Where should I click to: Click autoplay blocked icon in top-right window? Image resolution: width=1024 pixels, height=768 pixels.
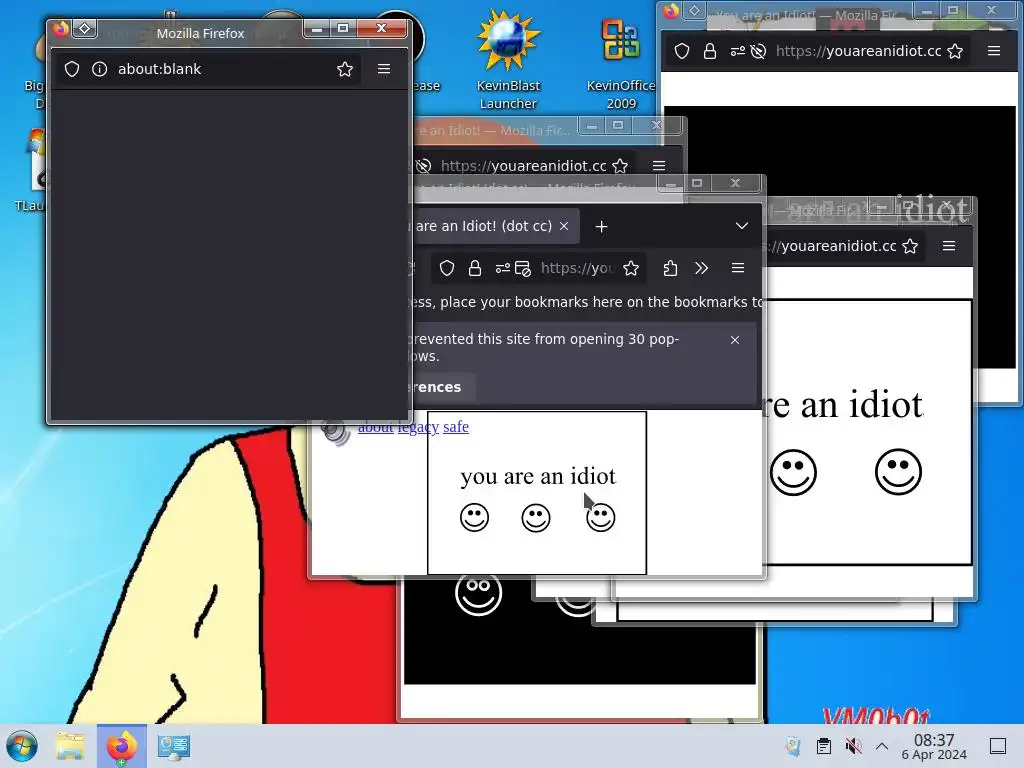[758, 51]
